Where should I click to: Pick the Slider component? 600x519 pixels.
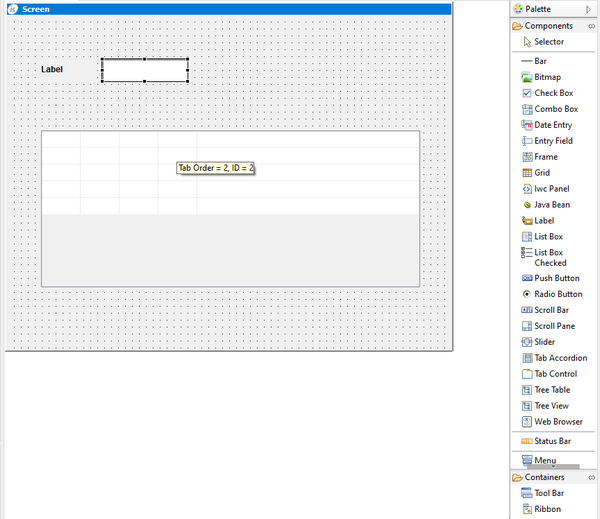click(538, 342)
